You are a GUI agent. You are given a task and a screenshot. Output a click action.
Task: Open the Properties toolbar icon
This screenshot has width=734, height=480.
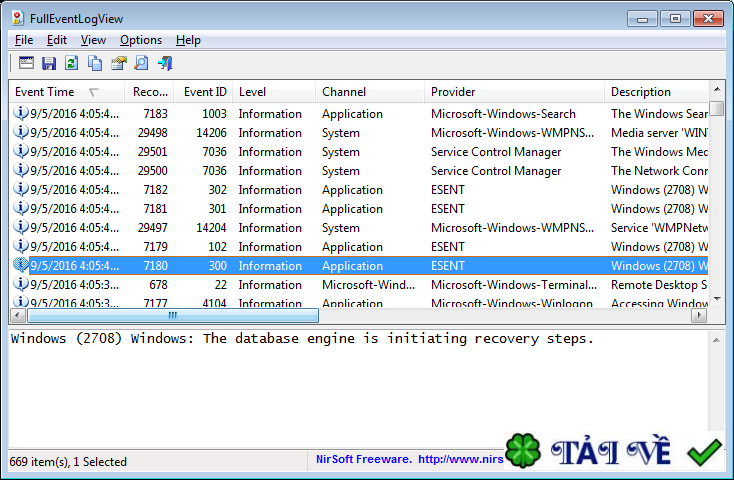tap(118, 63)
